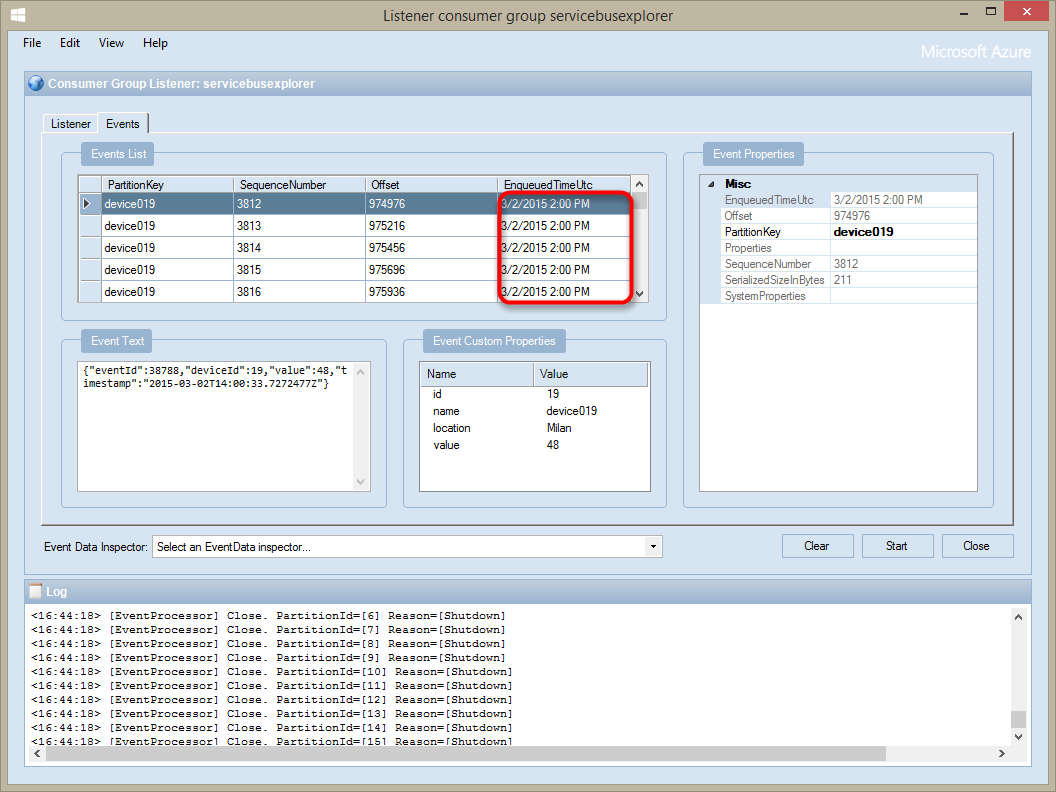Open the View menu

pyautogui.click(x=111, y=43)
